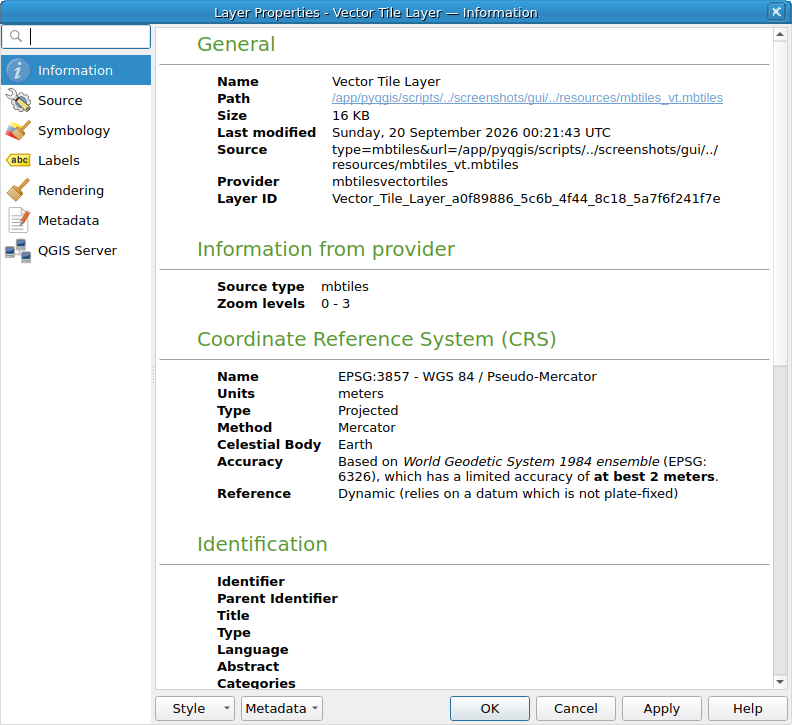Click the Metadata document icon

tap(18, 220)
